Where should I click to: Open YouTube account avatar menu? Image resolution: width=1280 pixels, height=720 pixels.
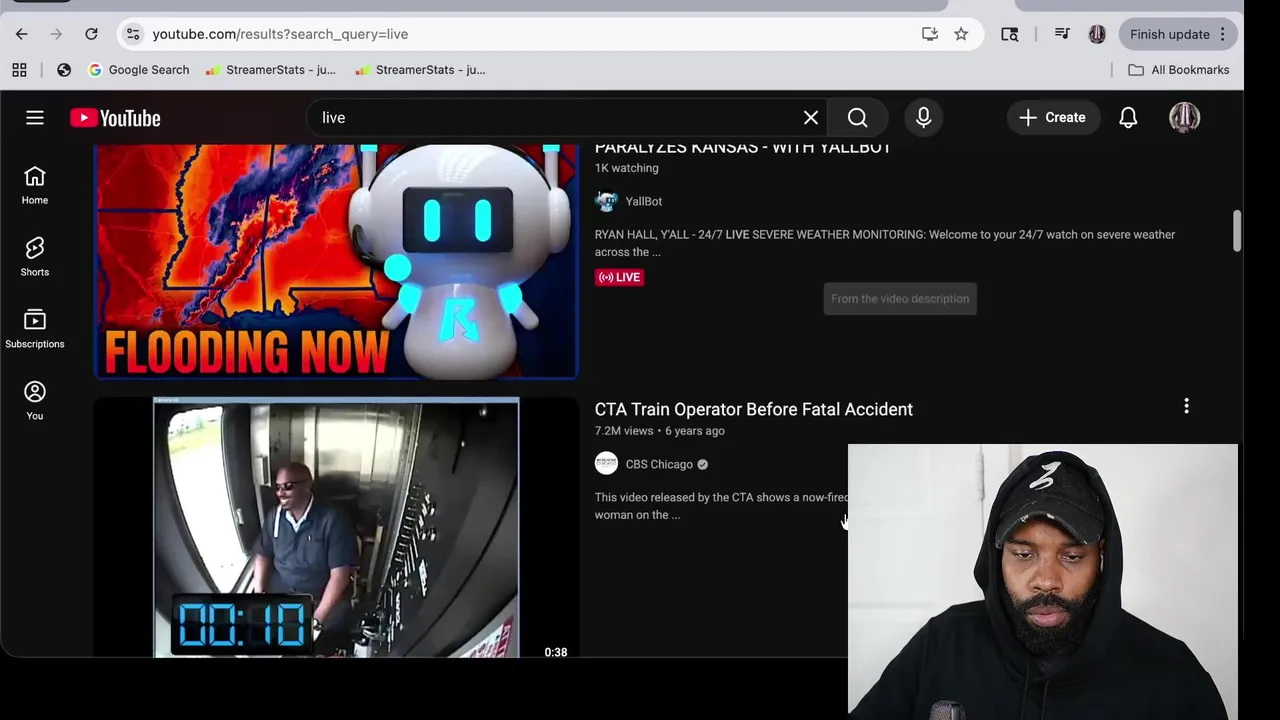(x=1185, y=118)
